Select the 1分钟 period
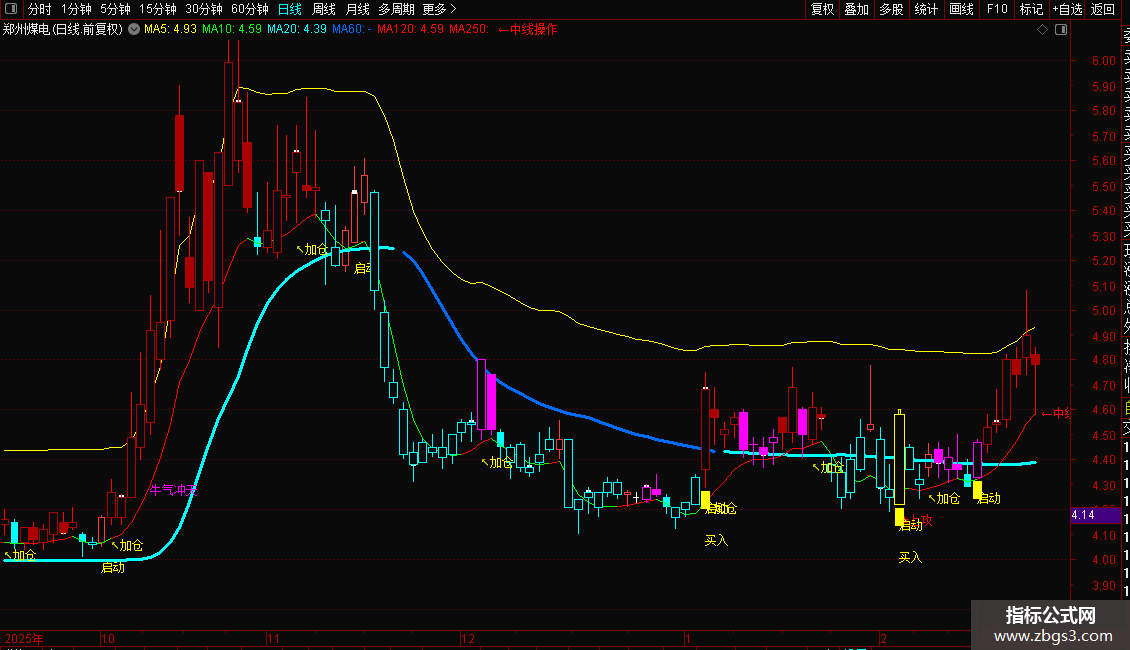The image size is (1130, 650). 76,9
